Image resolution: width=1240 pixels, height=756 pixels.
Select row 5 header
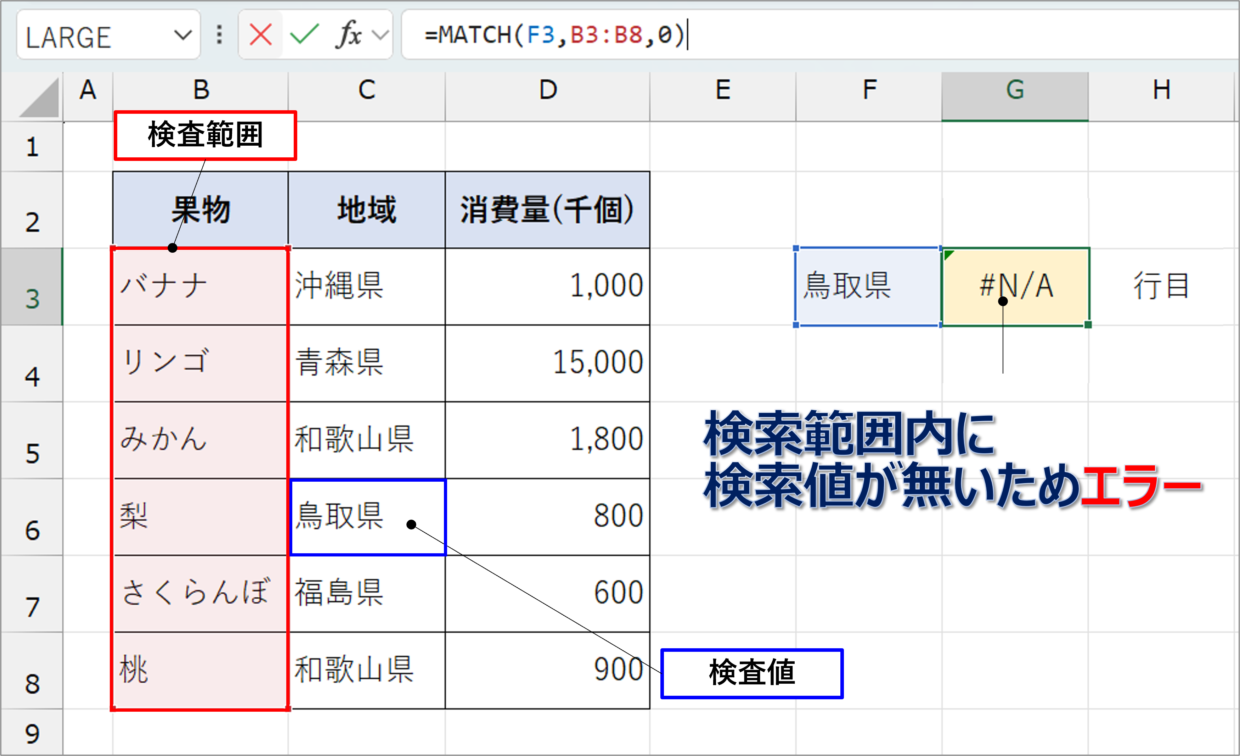[x=32, y=441]
